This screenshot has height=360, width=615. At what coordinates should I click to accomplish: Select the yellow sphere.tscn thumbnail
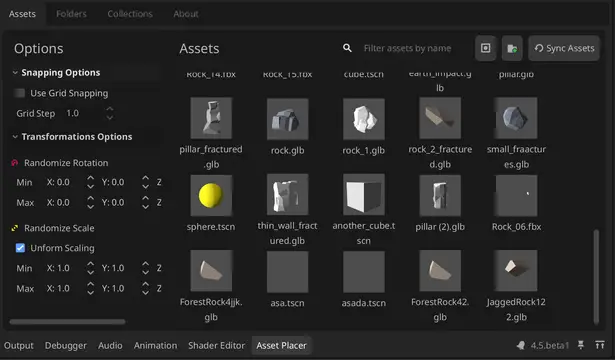211,195
